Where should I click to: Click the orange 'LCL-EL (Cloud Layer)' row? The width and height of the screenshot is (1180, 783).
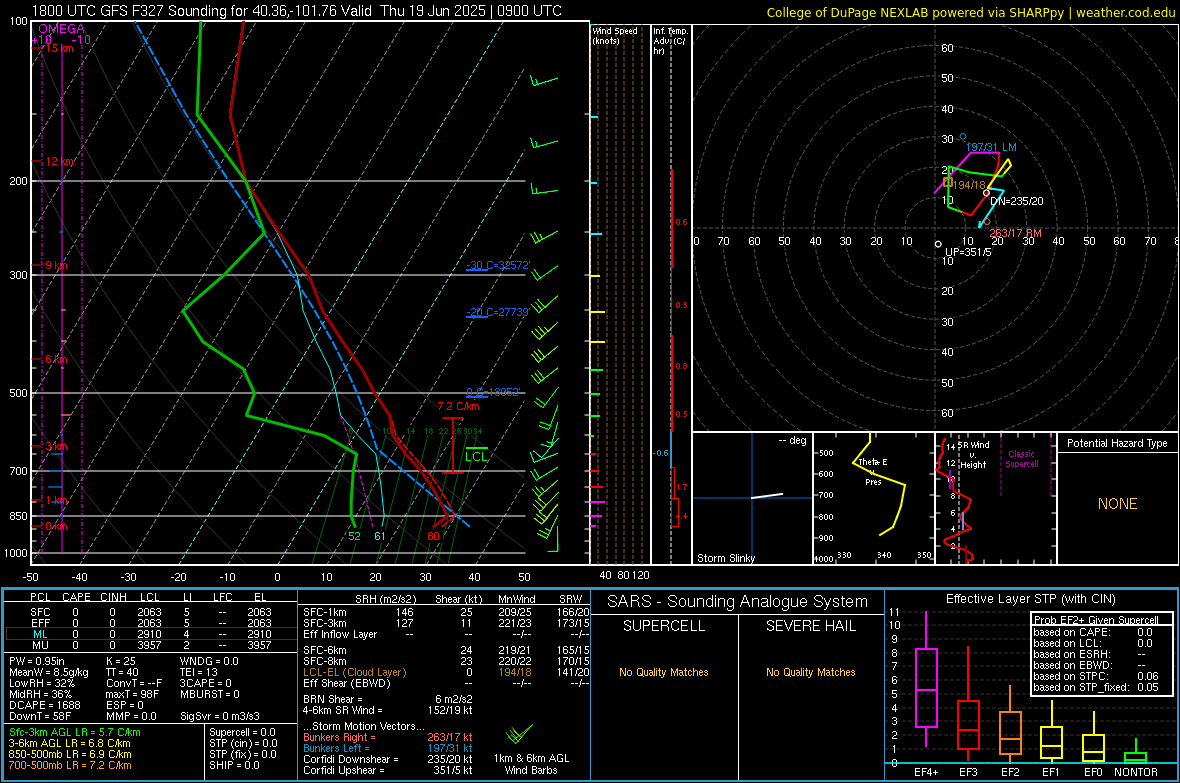[x=354, y=672]
